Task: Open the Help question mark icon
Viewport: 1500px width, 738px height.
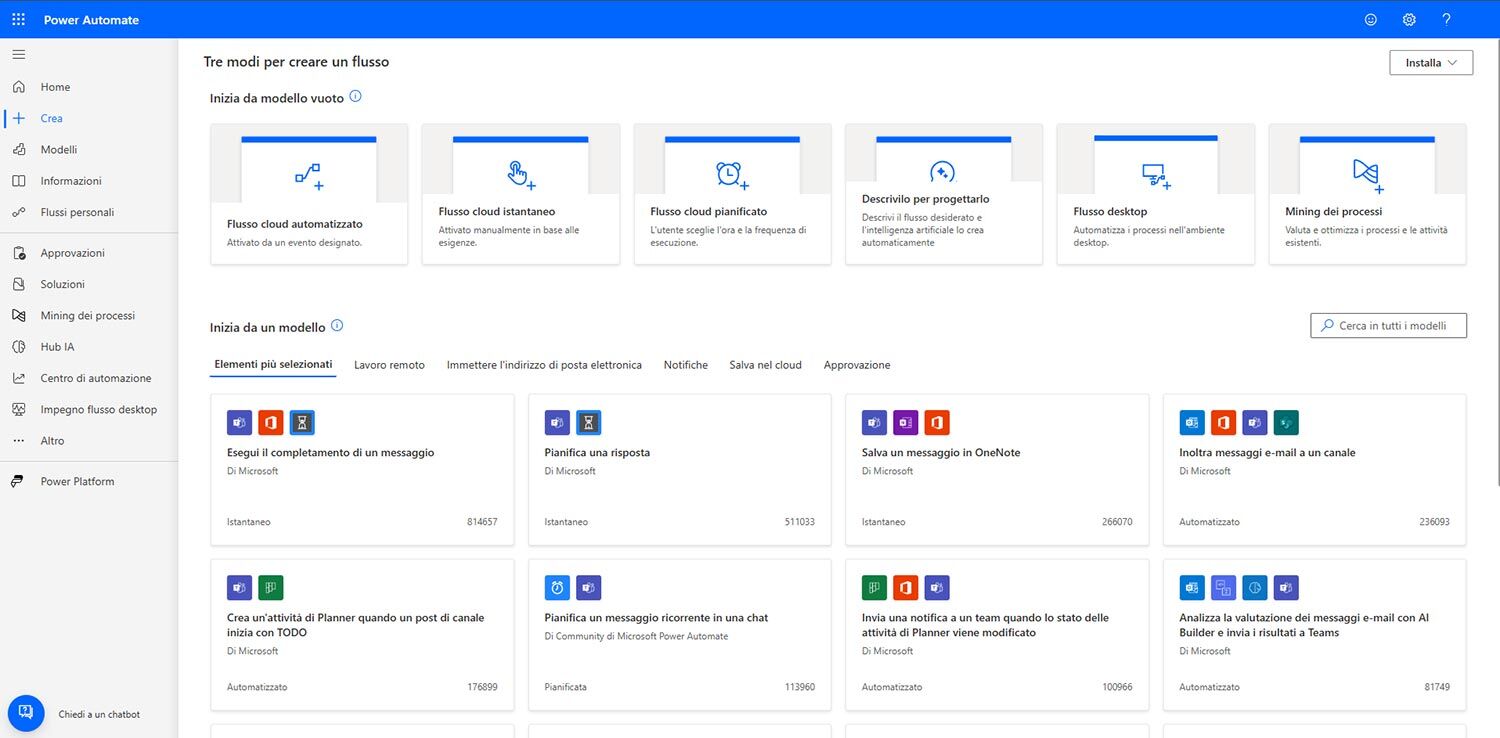Action: 1445,19
